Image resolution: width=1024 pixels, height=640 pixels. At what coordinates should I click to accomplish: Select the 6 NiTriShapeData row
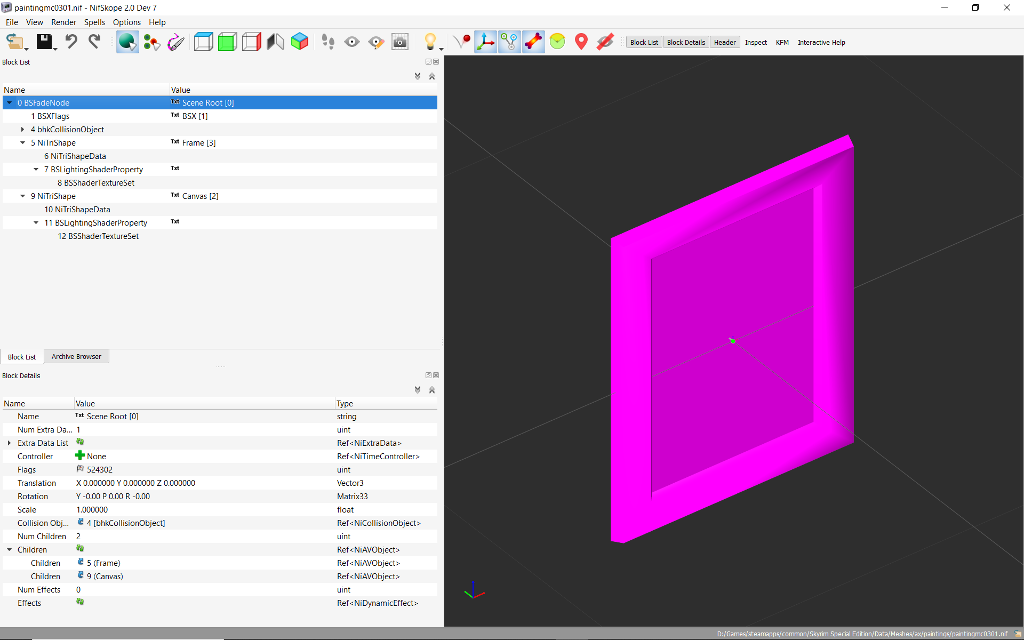click(x=219, y=156)
